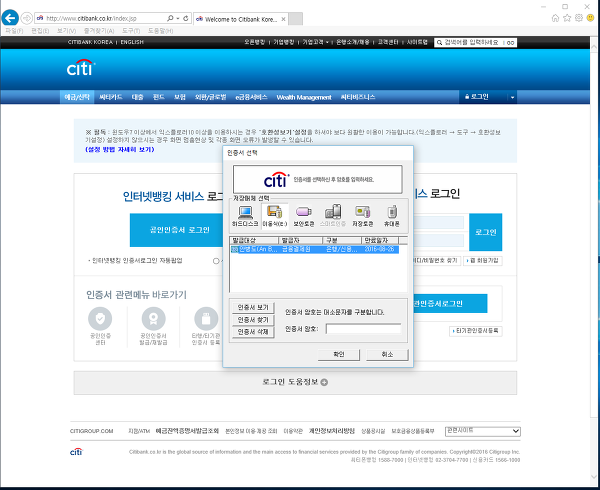
Task: Click the citi logo in the blue header
Action: [x=81, y=68]
